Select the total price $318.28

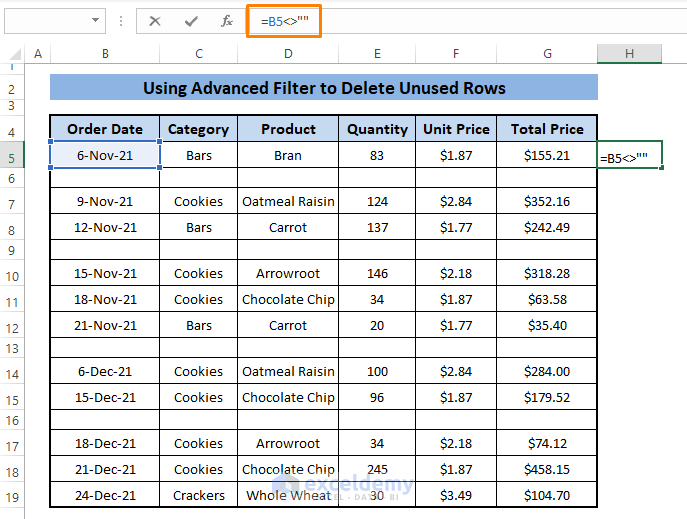(x=547, y=273)
